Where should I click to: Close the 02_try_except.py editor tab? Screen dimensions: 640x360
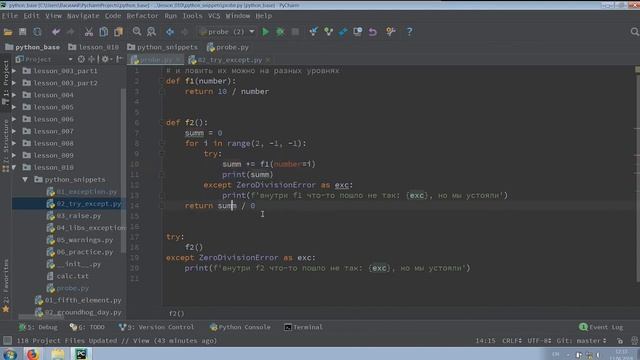tap(268, 60)
